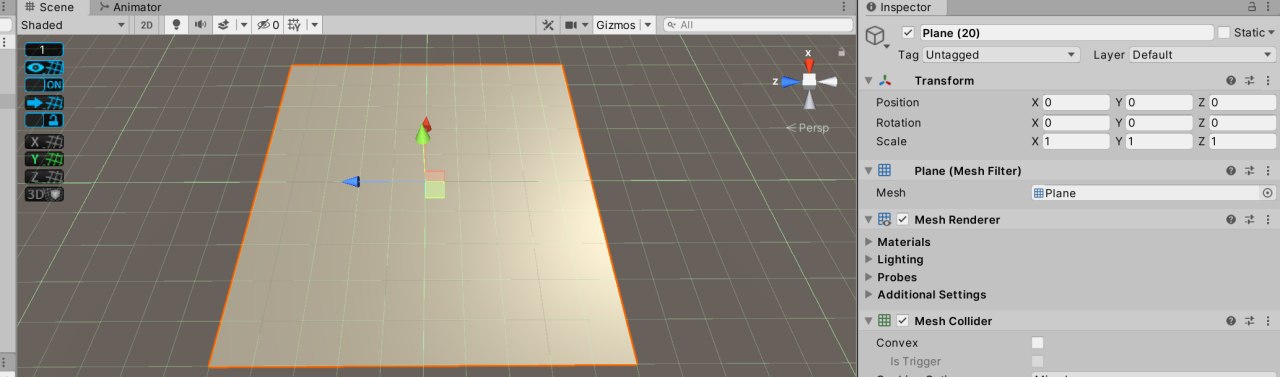Viewport: 1280px width, 377px height.
Task: Toggle the Static checkbox
Action: pyautogui.click(x=1224, y=33)
